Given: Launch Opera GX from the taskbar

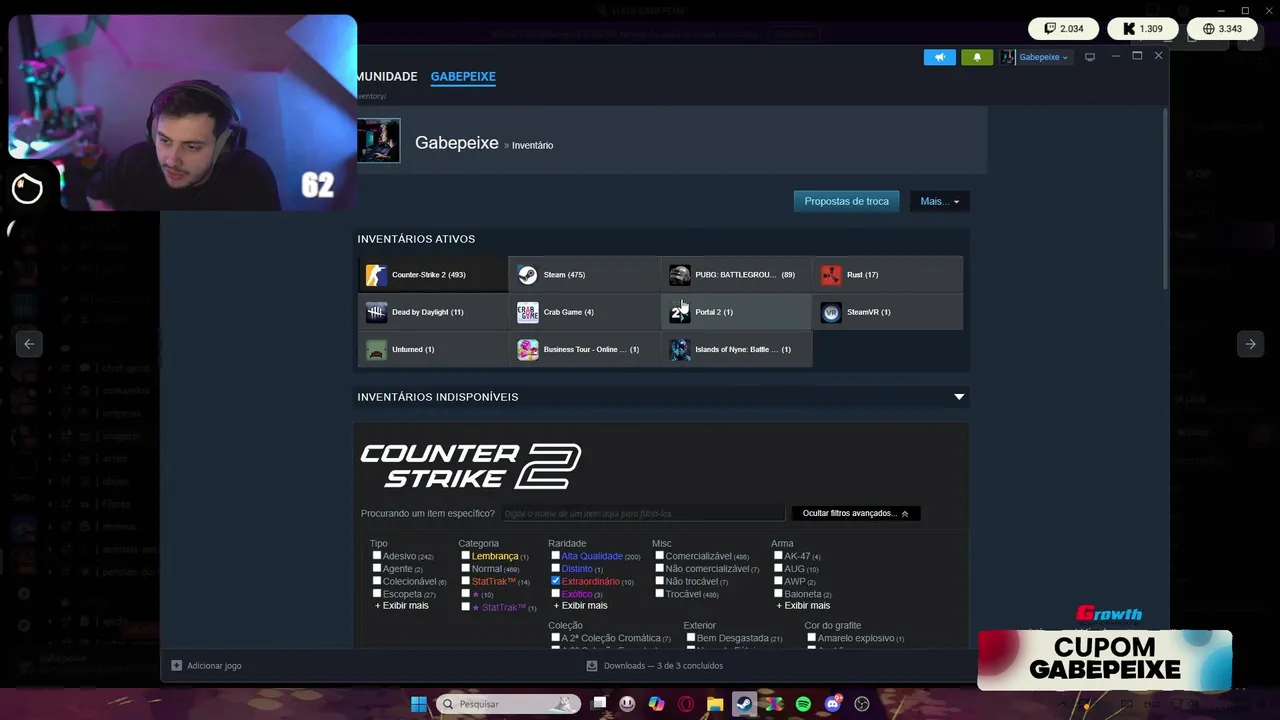Looking at the screenshot, I should pos(686,704).
